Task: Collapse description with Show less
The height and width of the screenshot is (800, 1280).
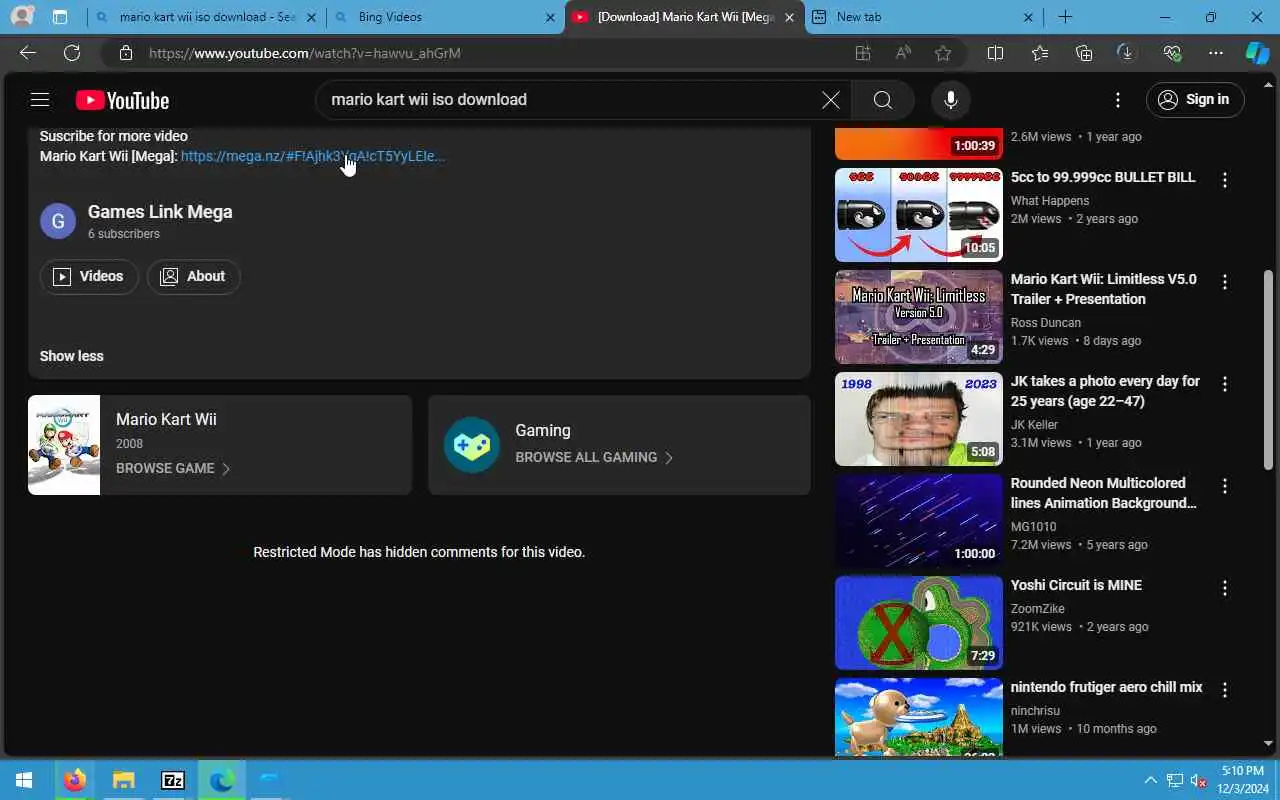Action: 71,356
